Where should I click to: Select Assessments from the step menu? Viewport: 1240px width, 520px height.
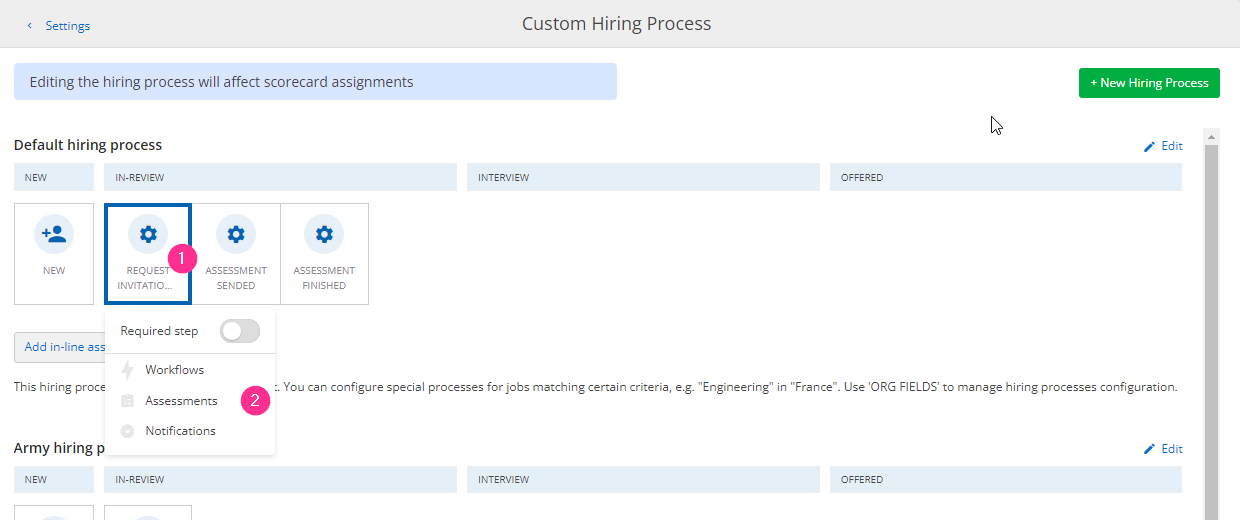pyautogui.click(x=181, y=401)
